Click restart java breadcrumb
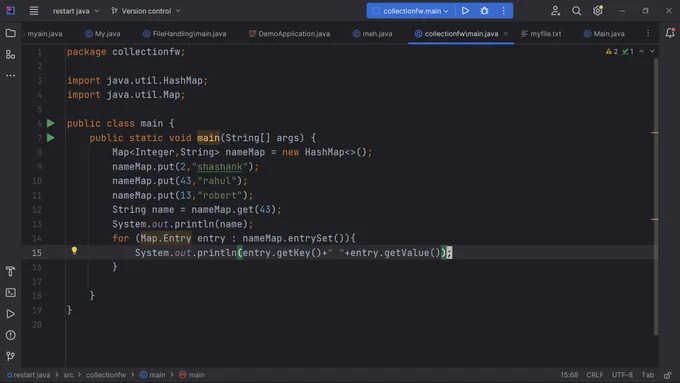680x383 pixels. [x=28, y=375]
